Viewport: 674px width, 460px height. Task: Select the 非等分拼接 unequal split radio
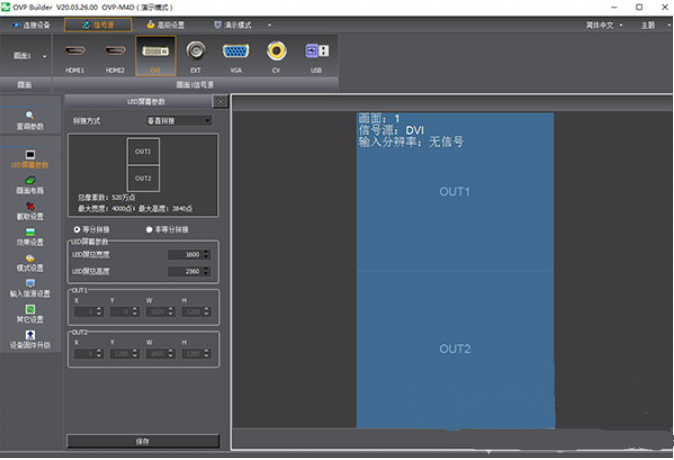[167, 230]
